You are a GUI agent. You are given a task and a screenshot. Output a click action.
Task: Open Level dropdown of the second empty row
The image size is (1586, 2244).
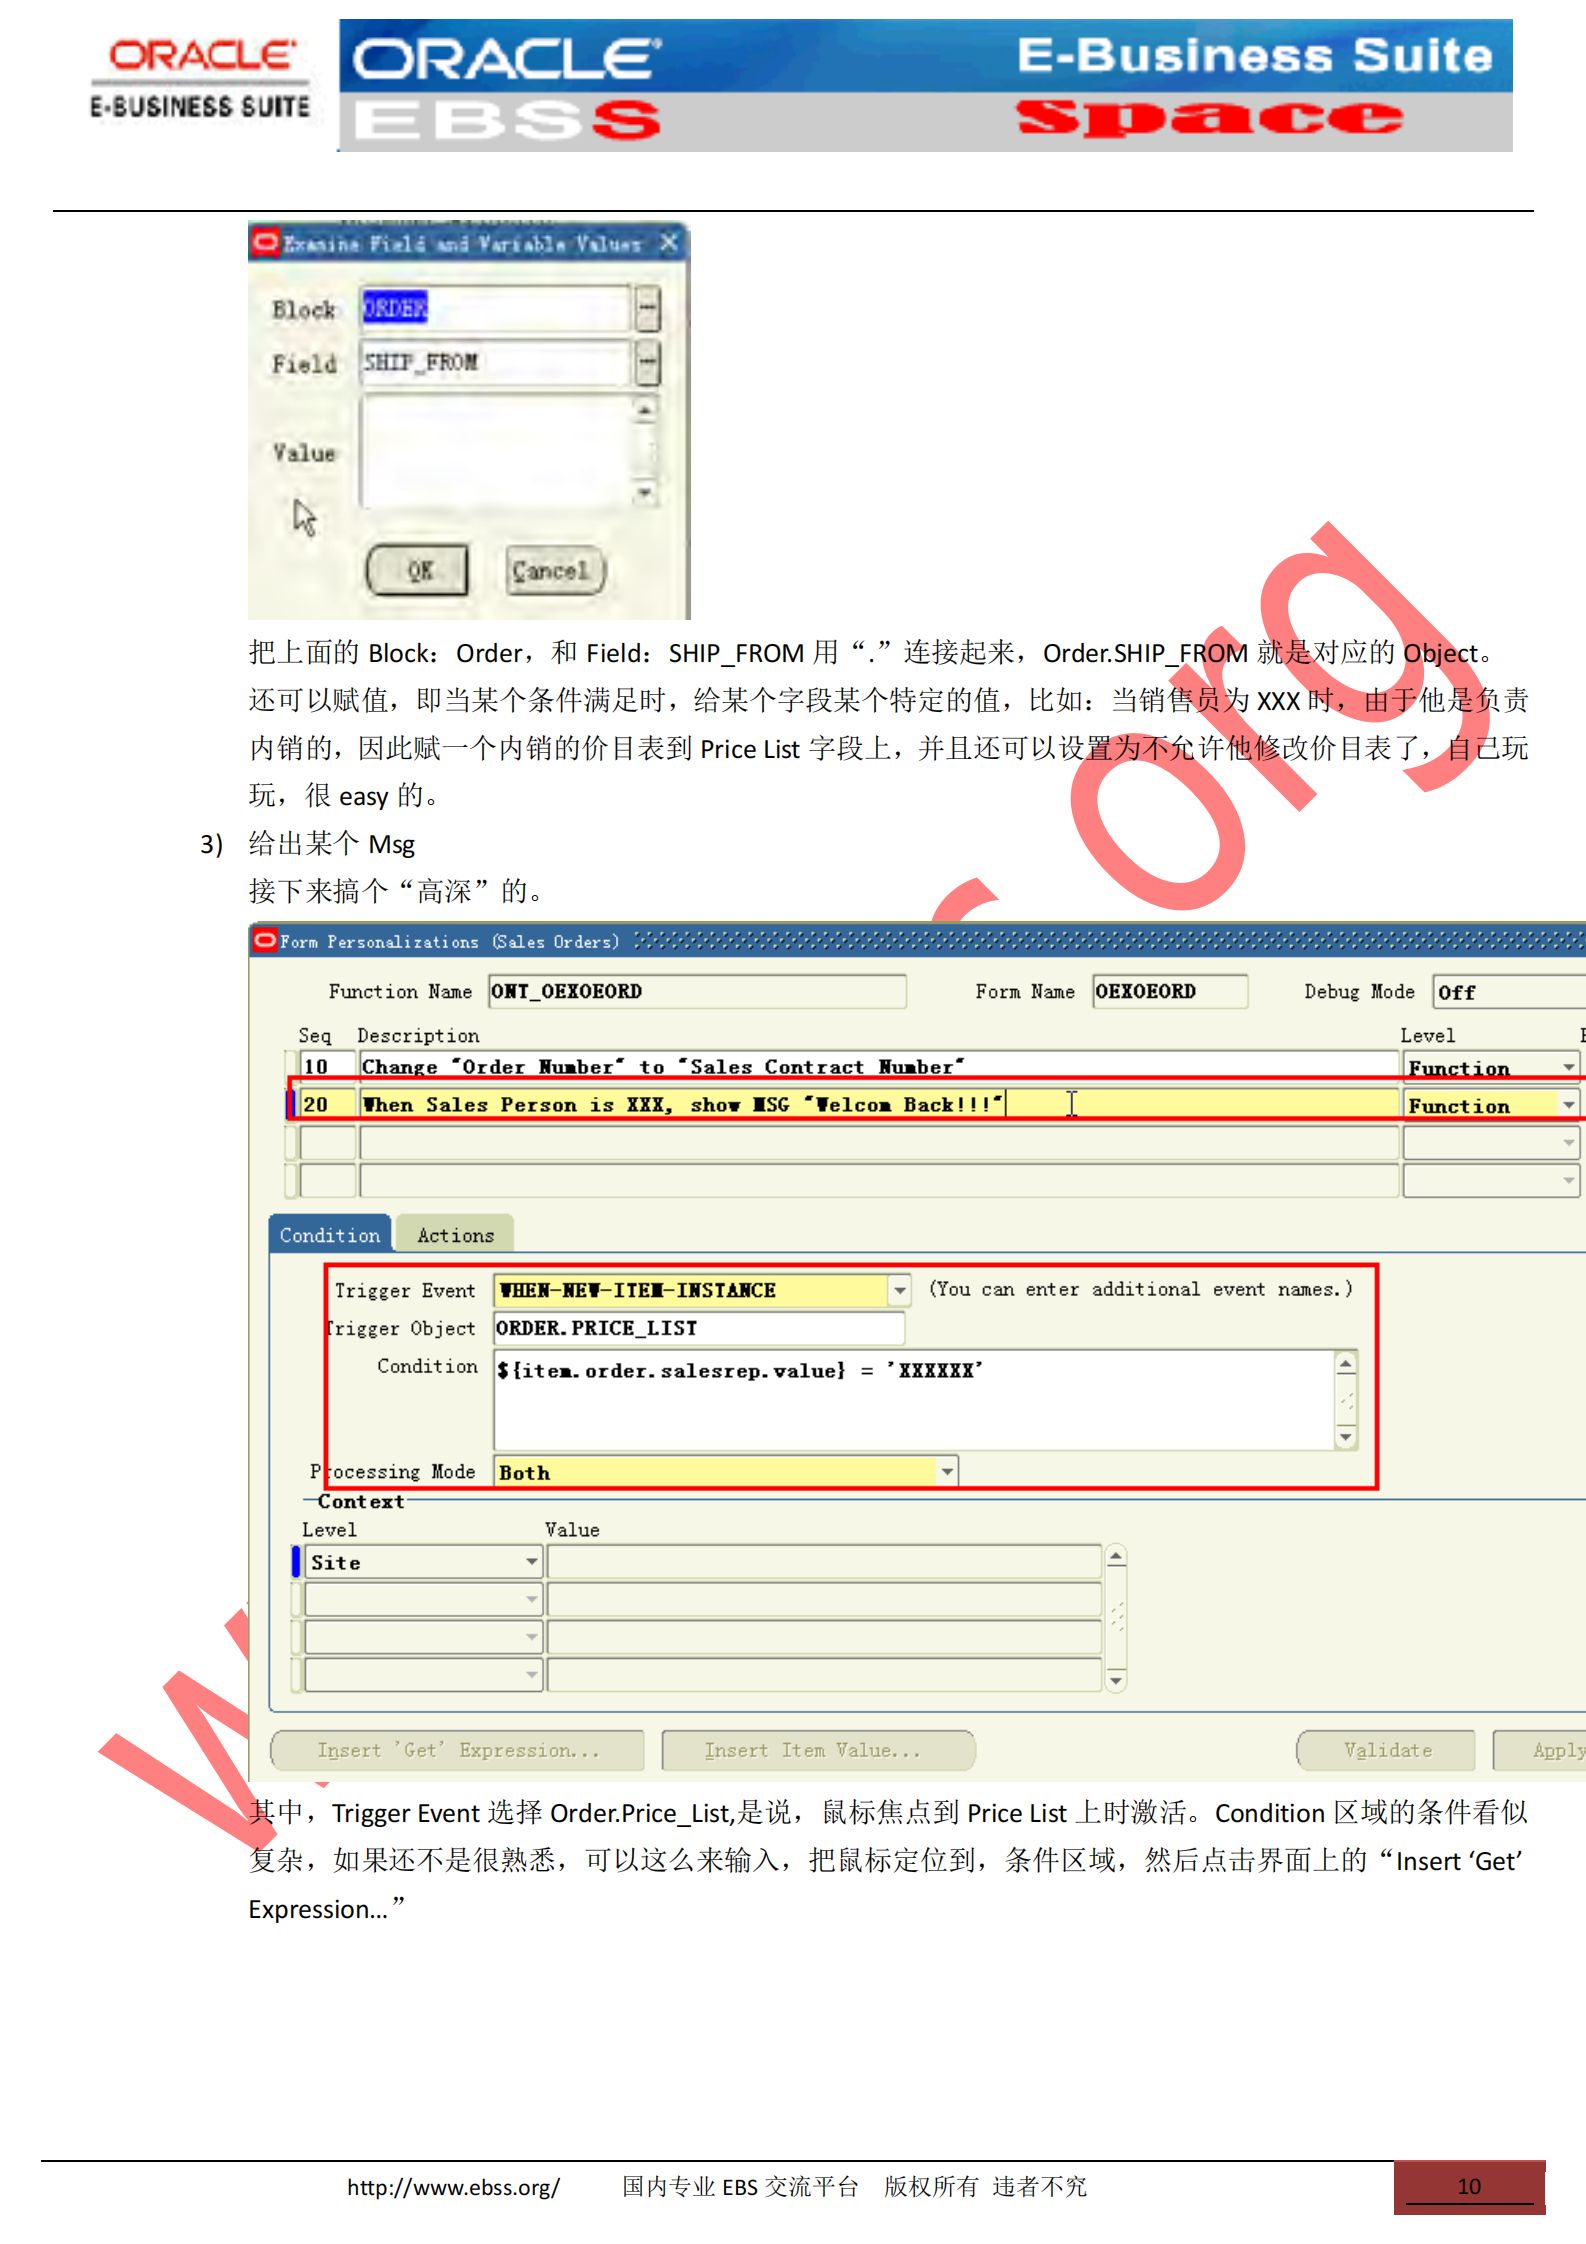pos(1568,1180)
